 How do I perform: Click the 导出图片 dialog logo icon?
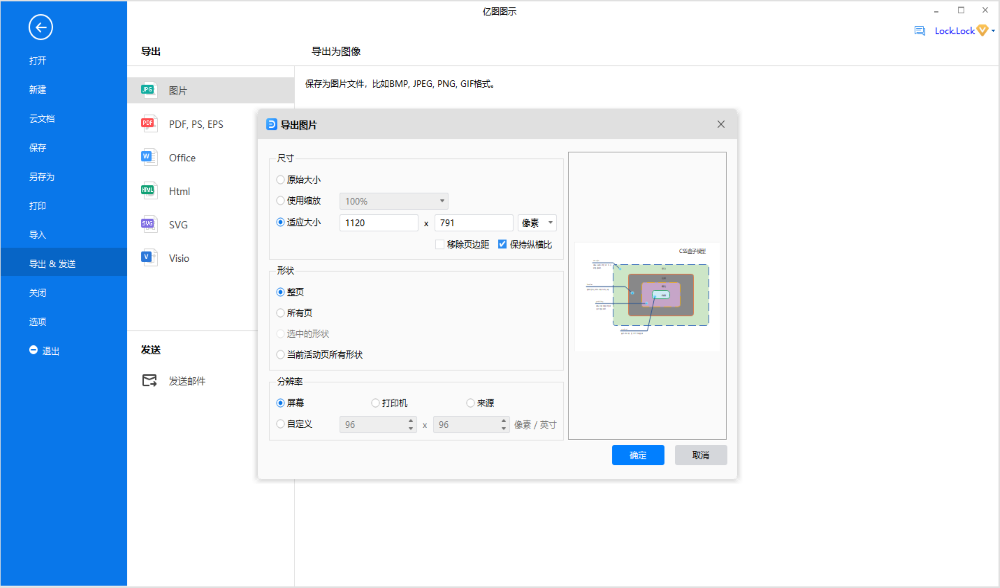pos(271,124)
